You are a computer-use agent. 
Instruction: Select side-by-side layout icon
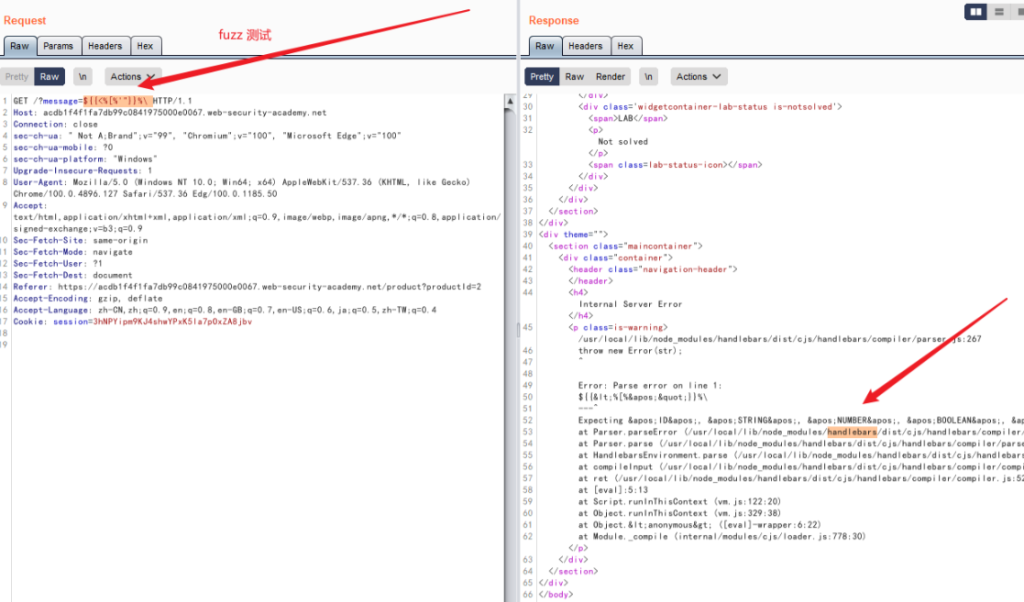pyautogui.click(x=976, y=12)
